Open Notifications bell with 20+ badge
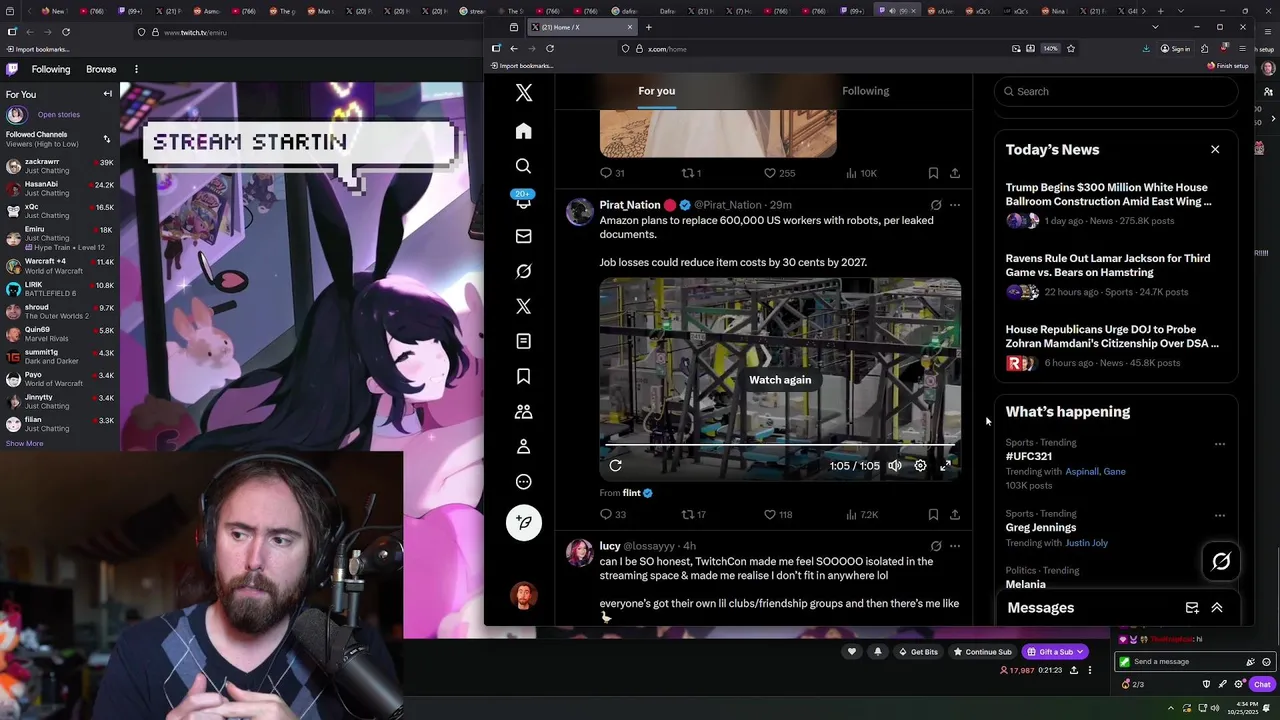This screenshot has height=720, width=1280. tap(523, 201)
